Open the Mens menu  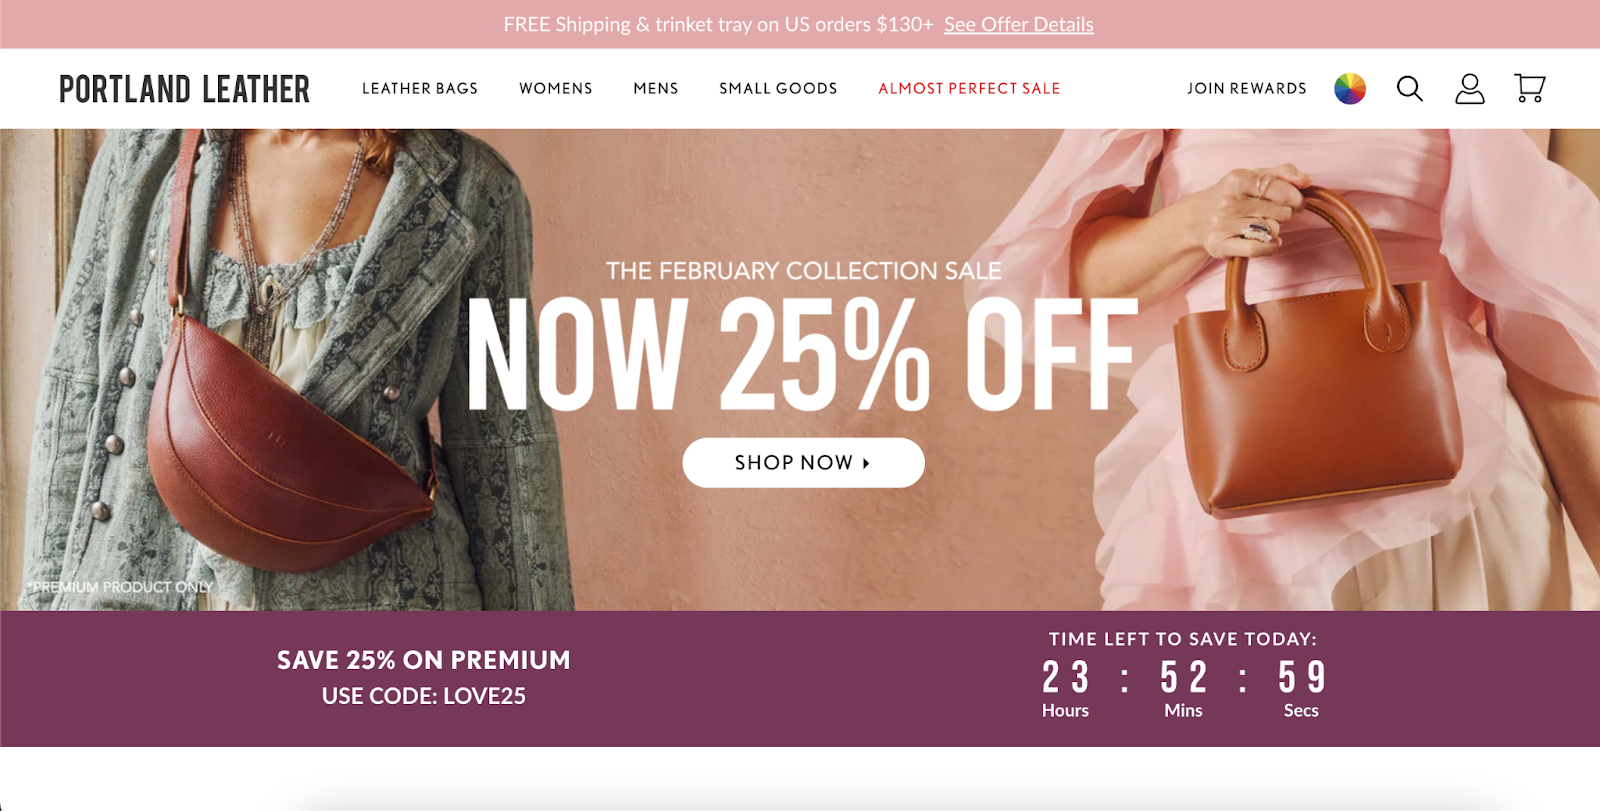coord(656,88)
